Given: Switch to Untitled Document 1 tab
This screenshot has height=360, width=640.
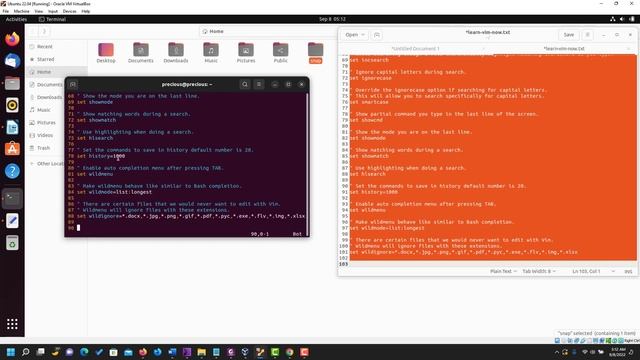Looking at the screenshot, I should tap(415, 49).
